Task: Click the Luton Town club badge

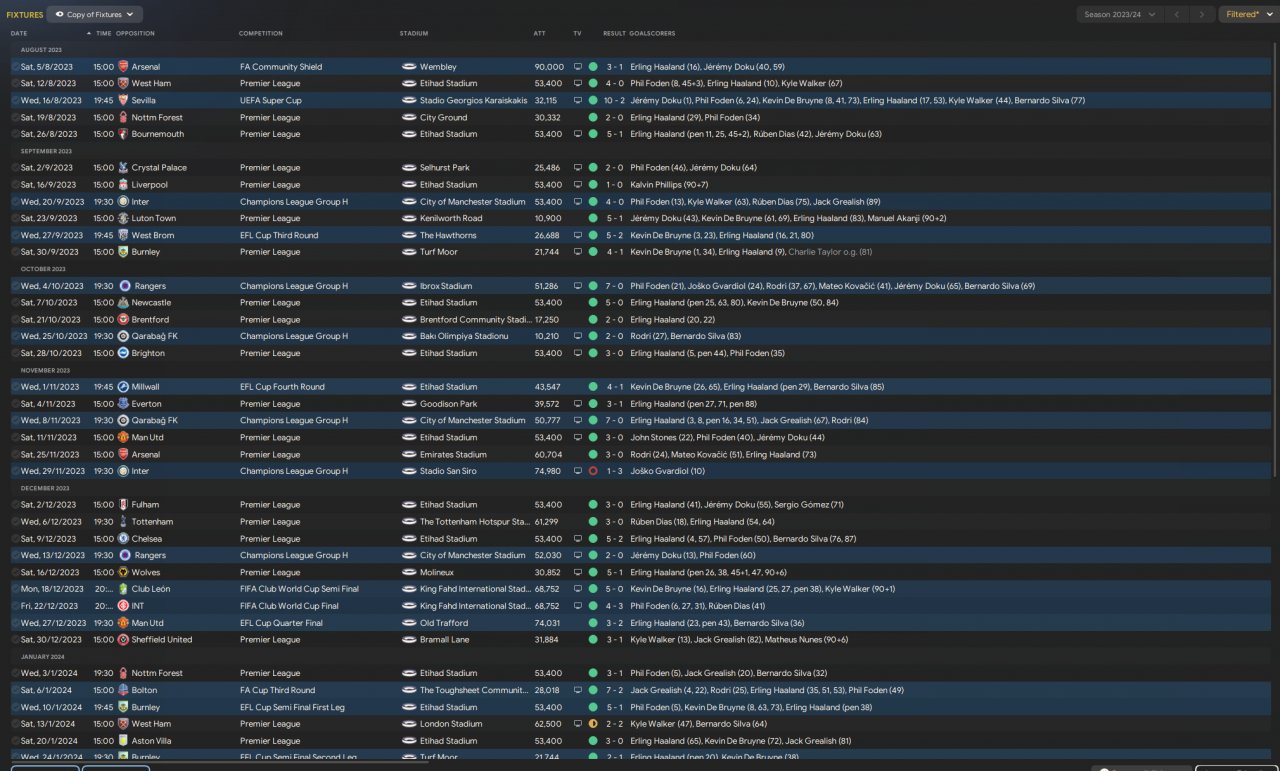Action: (123, 218)
